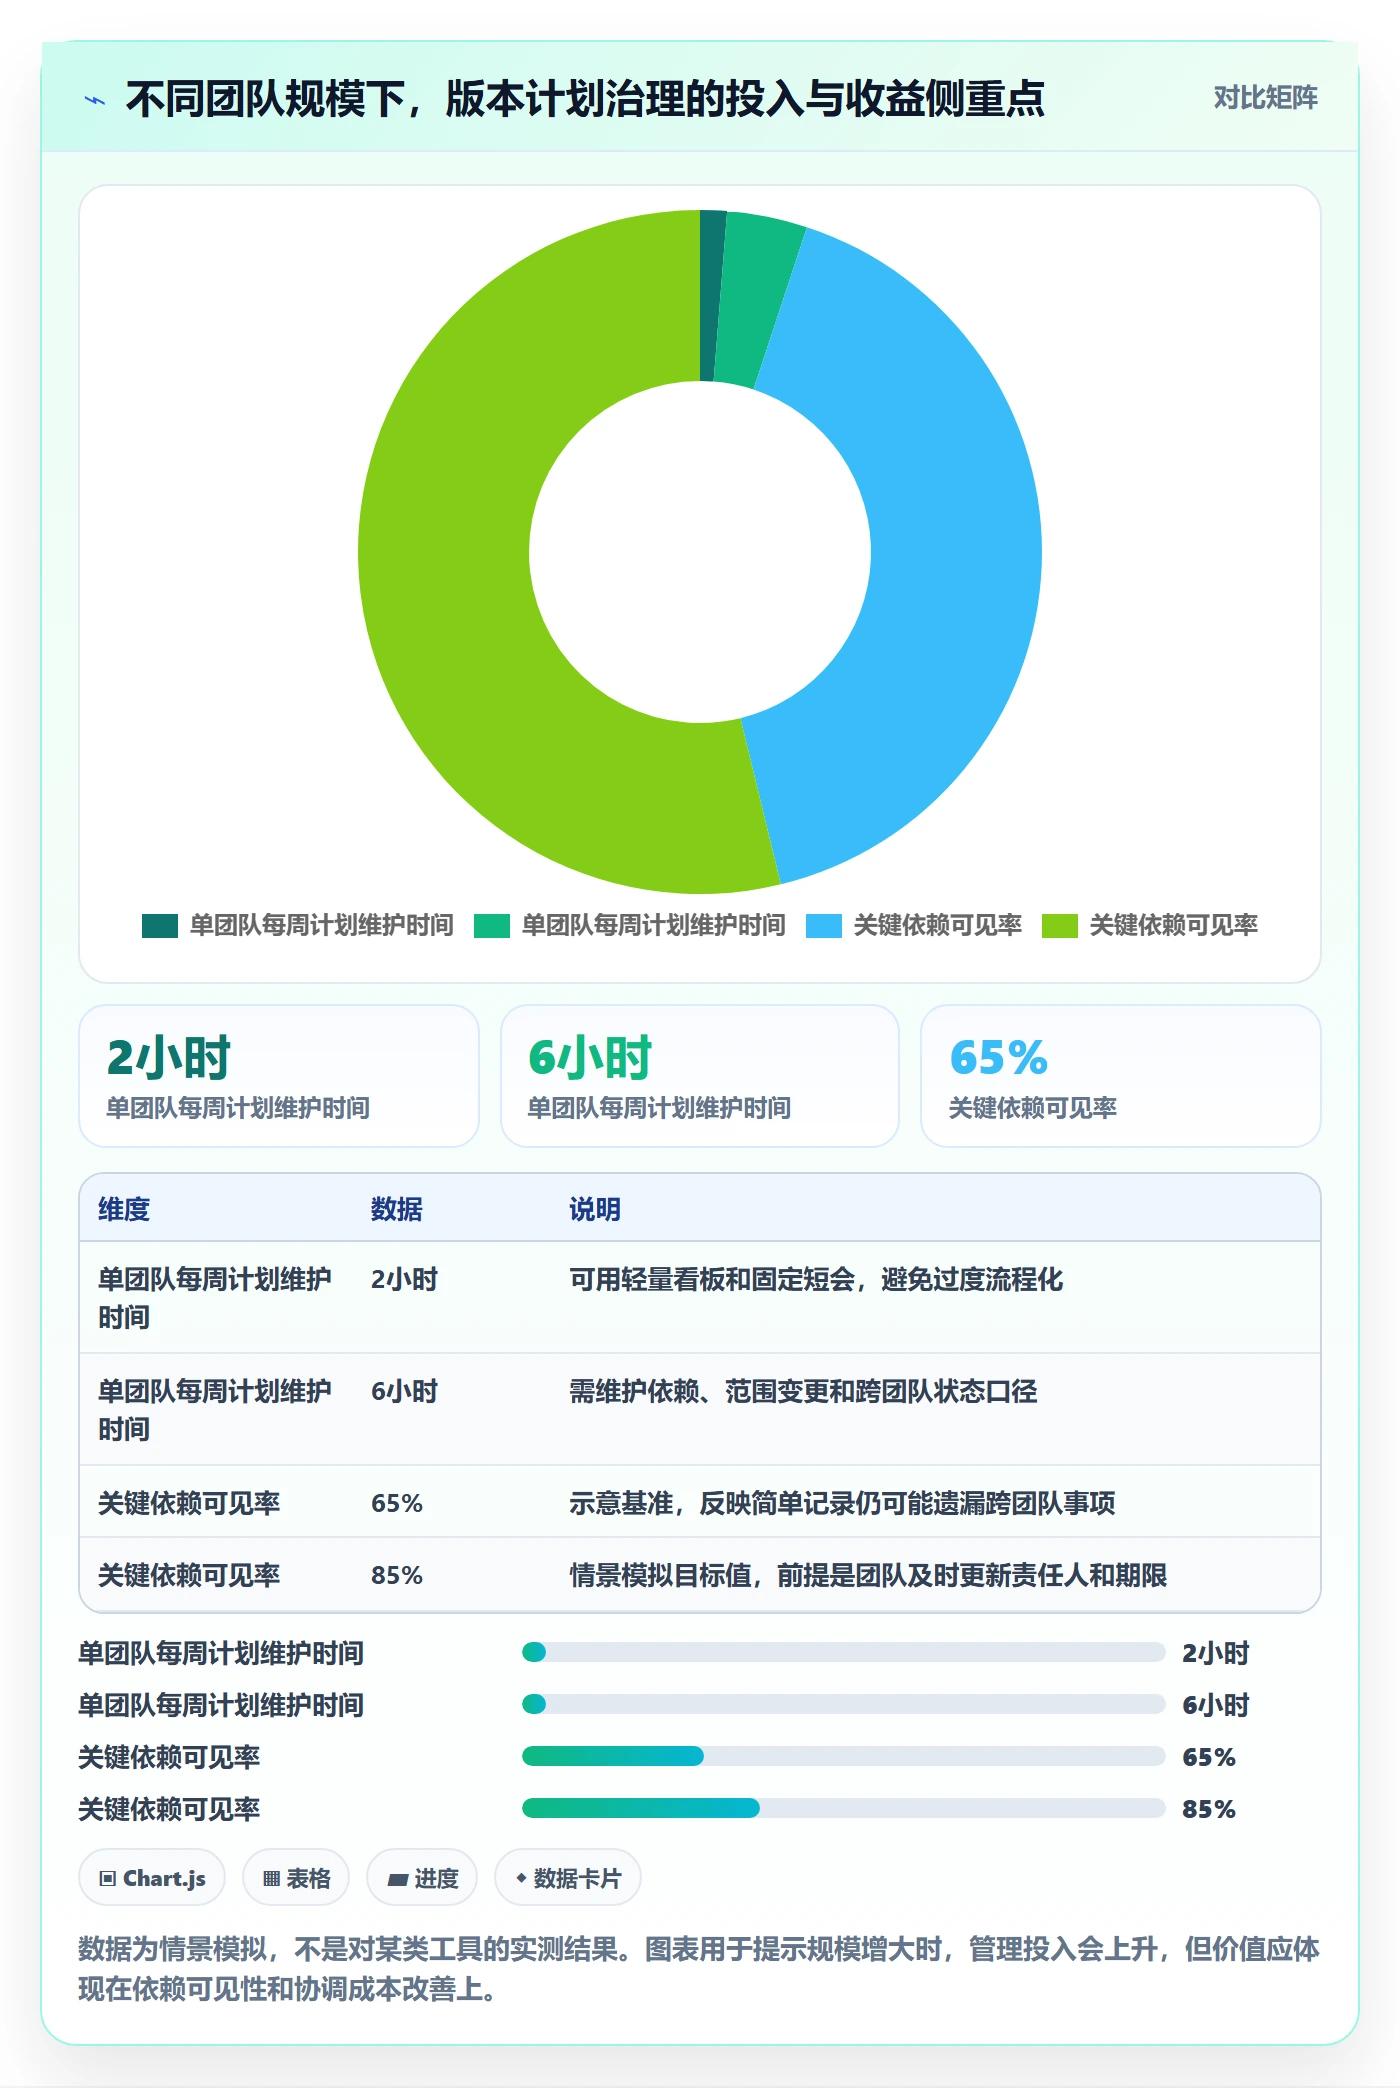The width and height of the screenshot is (1400, 2088).
Task: Click the bar icon in 进度 chip
Action: pyautogui.click(x=398, y=1880)
